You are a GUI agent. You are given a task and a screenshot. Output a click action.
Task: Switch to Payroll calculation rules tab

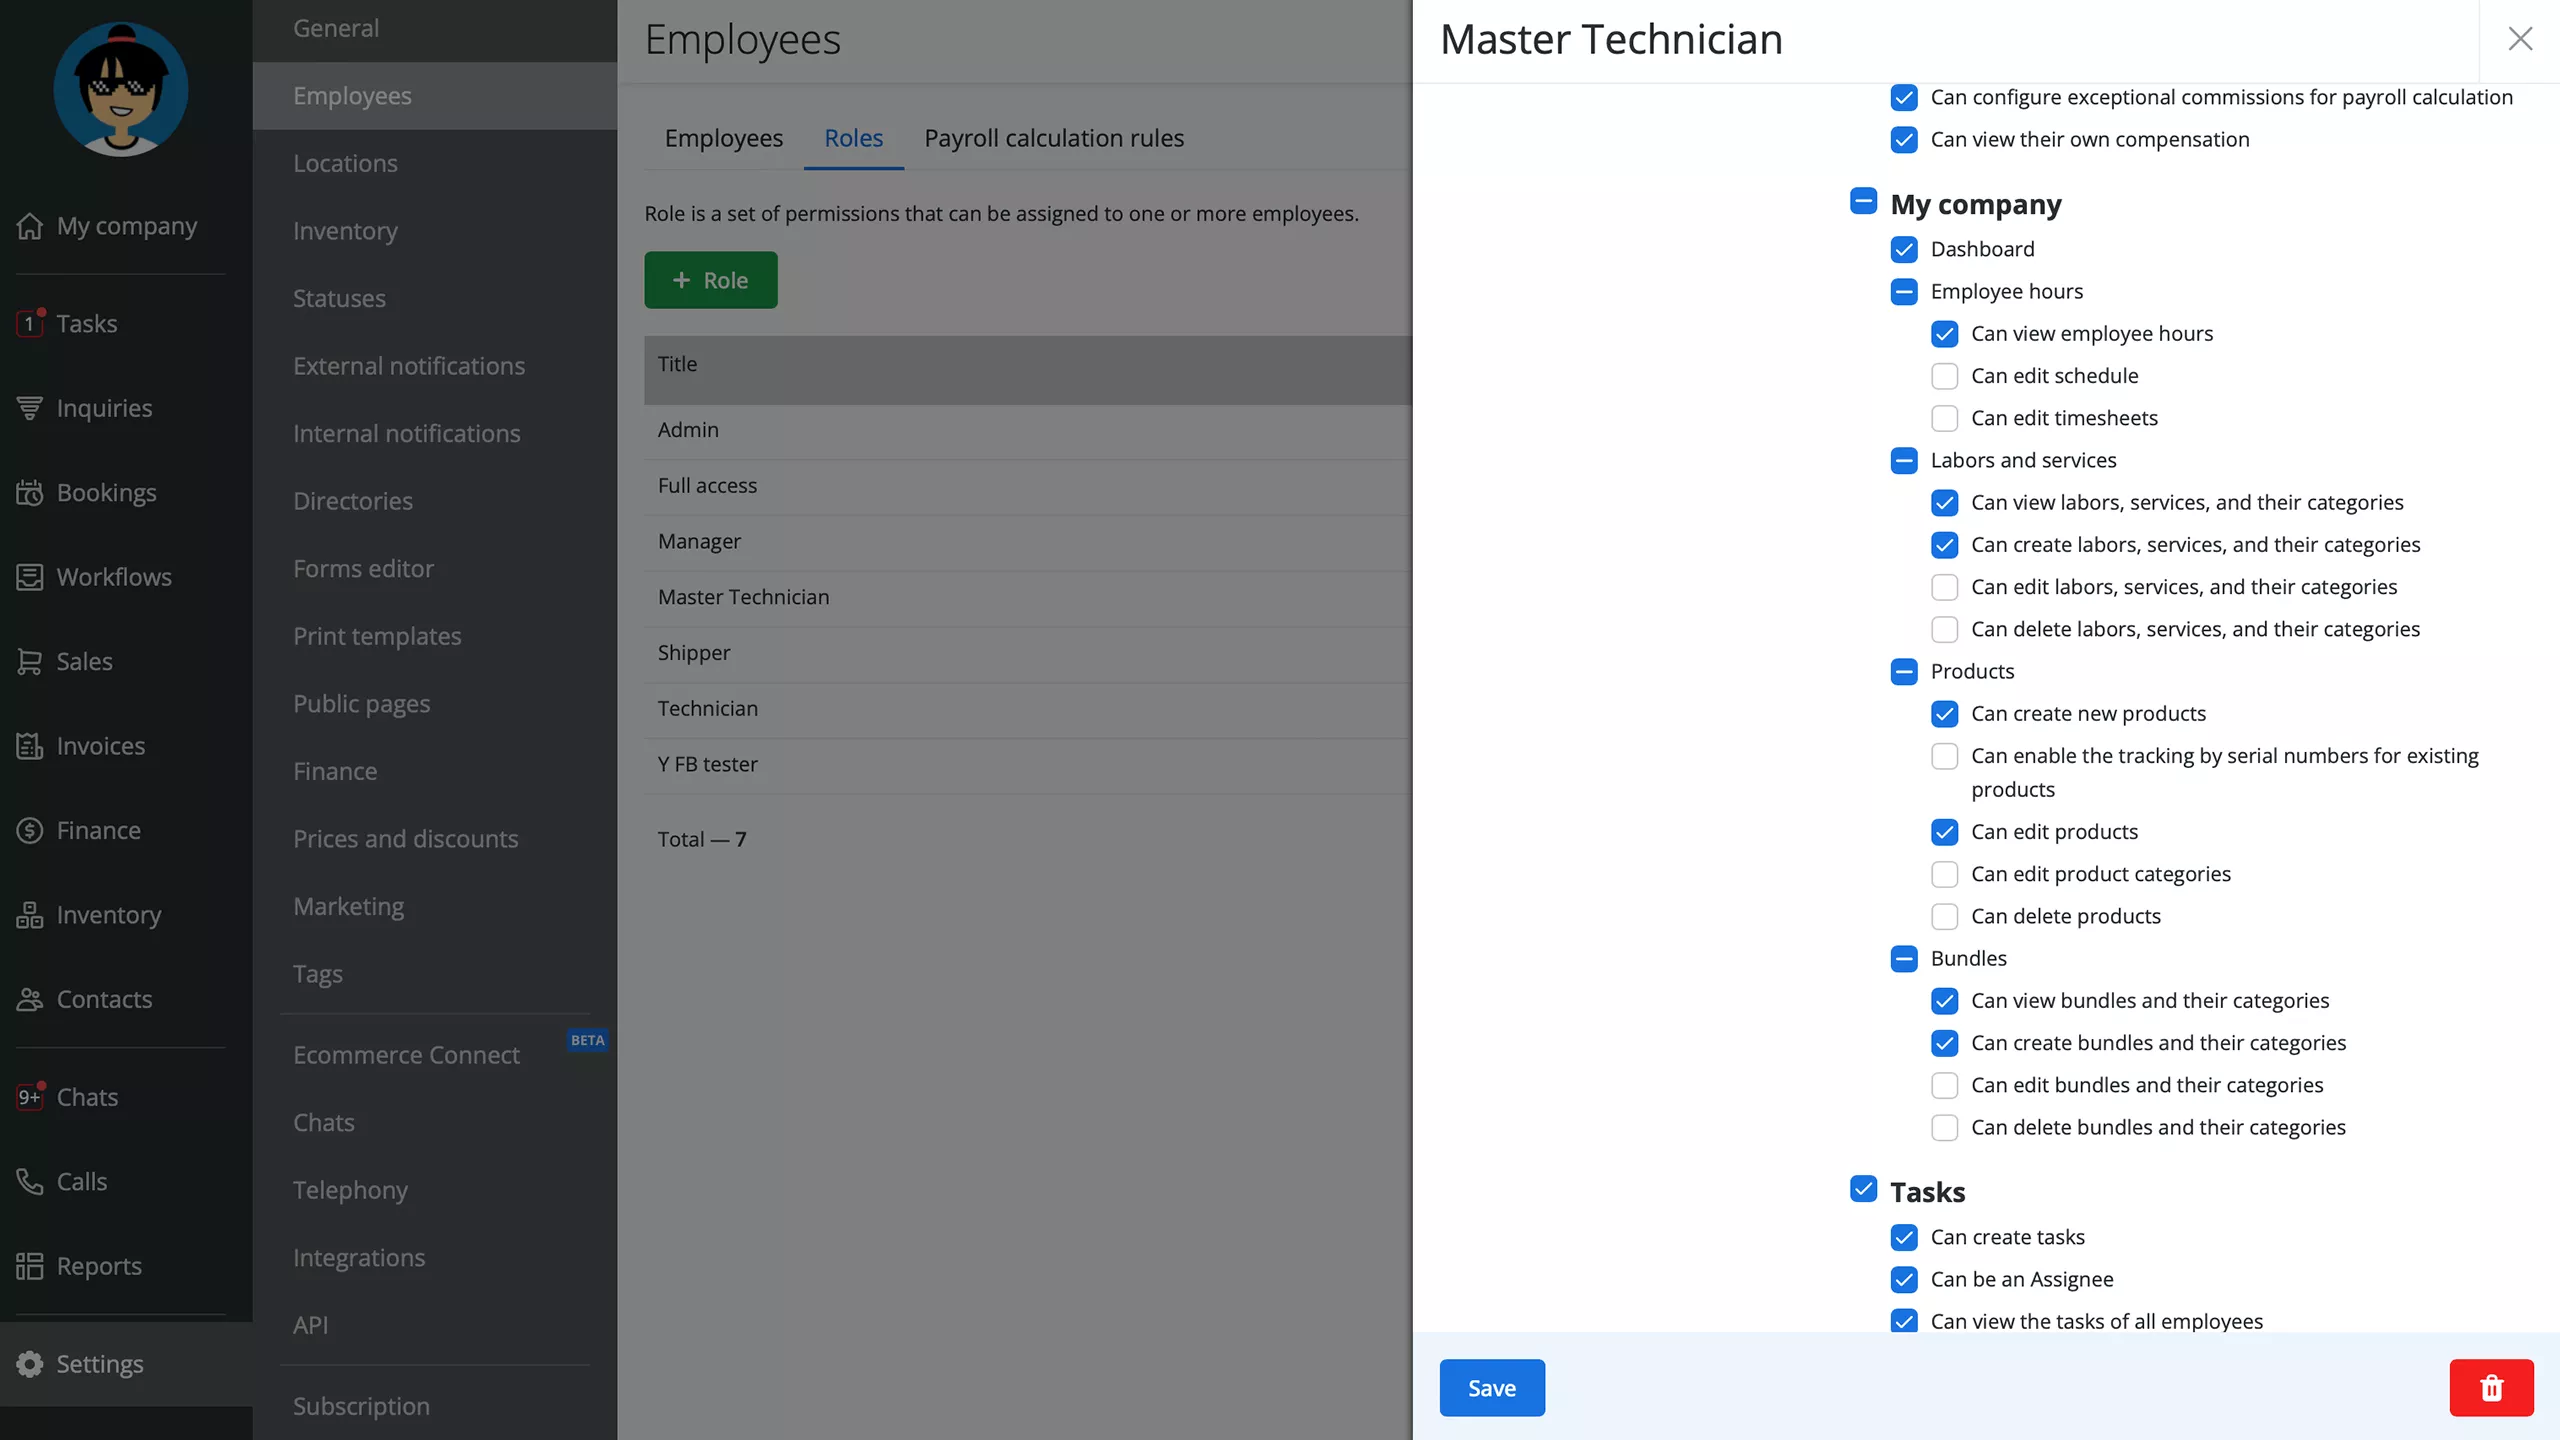coord(1053,138)
